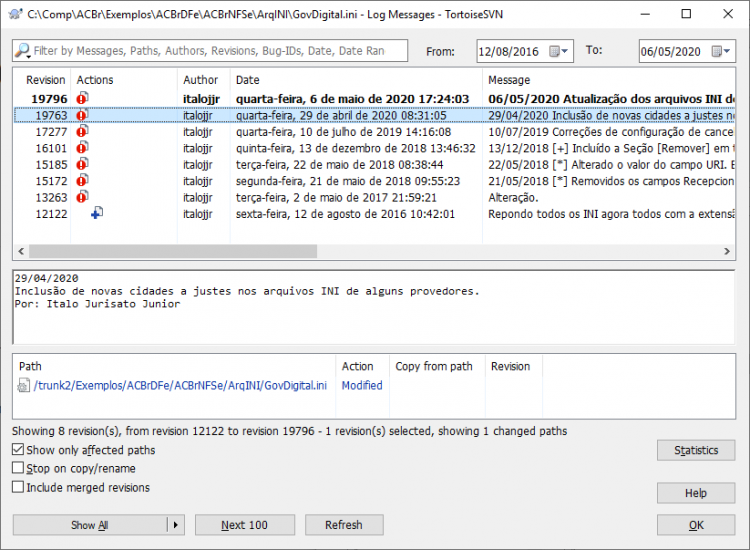Select revision 19796 row

(375, 99)
